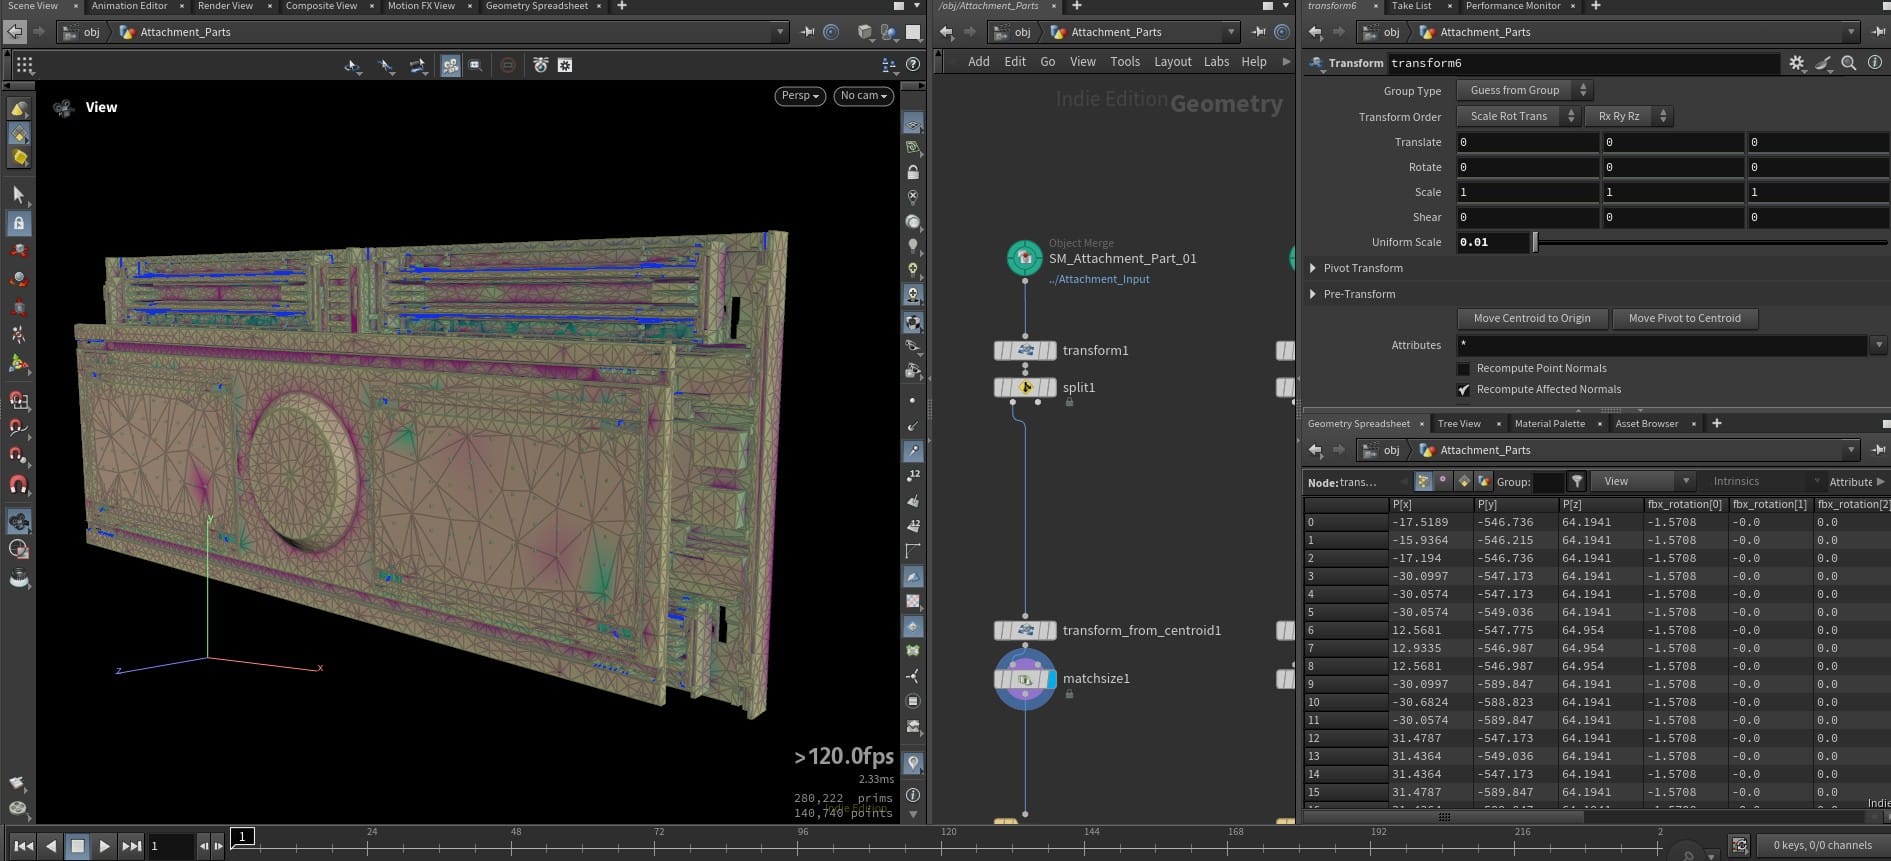
Task: Uncheck Recompute Affected Normals
Action: (x=1464, y=390)
